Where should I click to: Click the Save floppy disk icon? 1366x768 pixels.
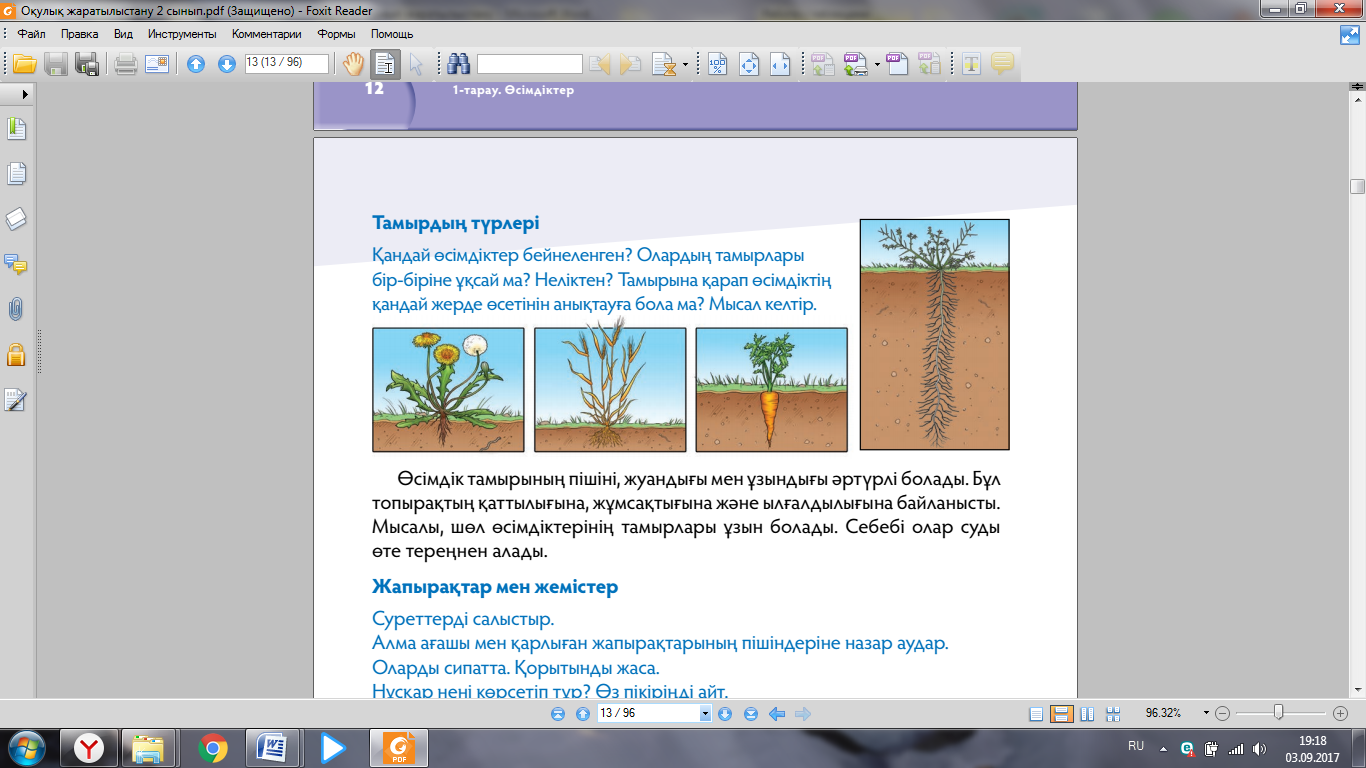click(x=56, y=64)
